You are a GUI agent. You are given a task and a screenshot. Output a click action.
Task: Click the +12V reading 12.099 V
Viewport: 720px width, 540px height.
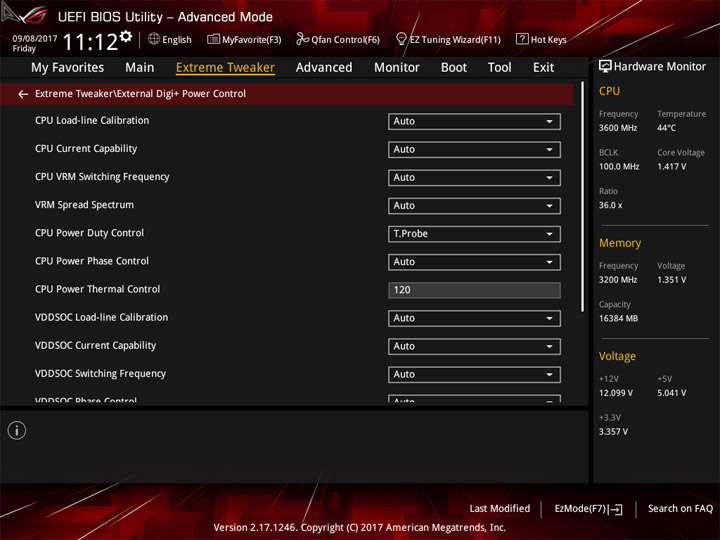(615, 393)
